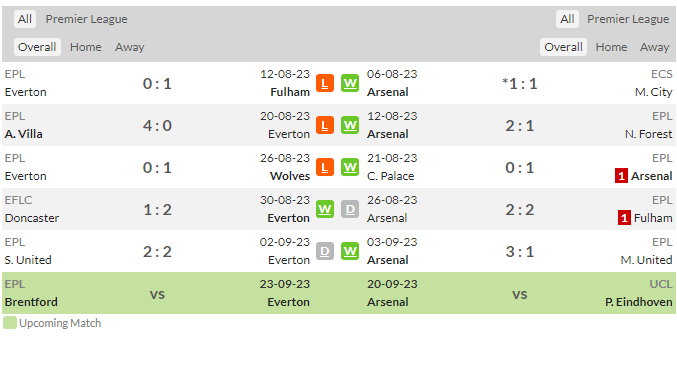This screenshot has width=677, height=368.
Task: Open the Arsenal 3:1 M. United score
Action: [520, 252]
